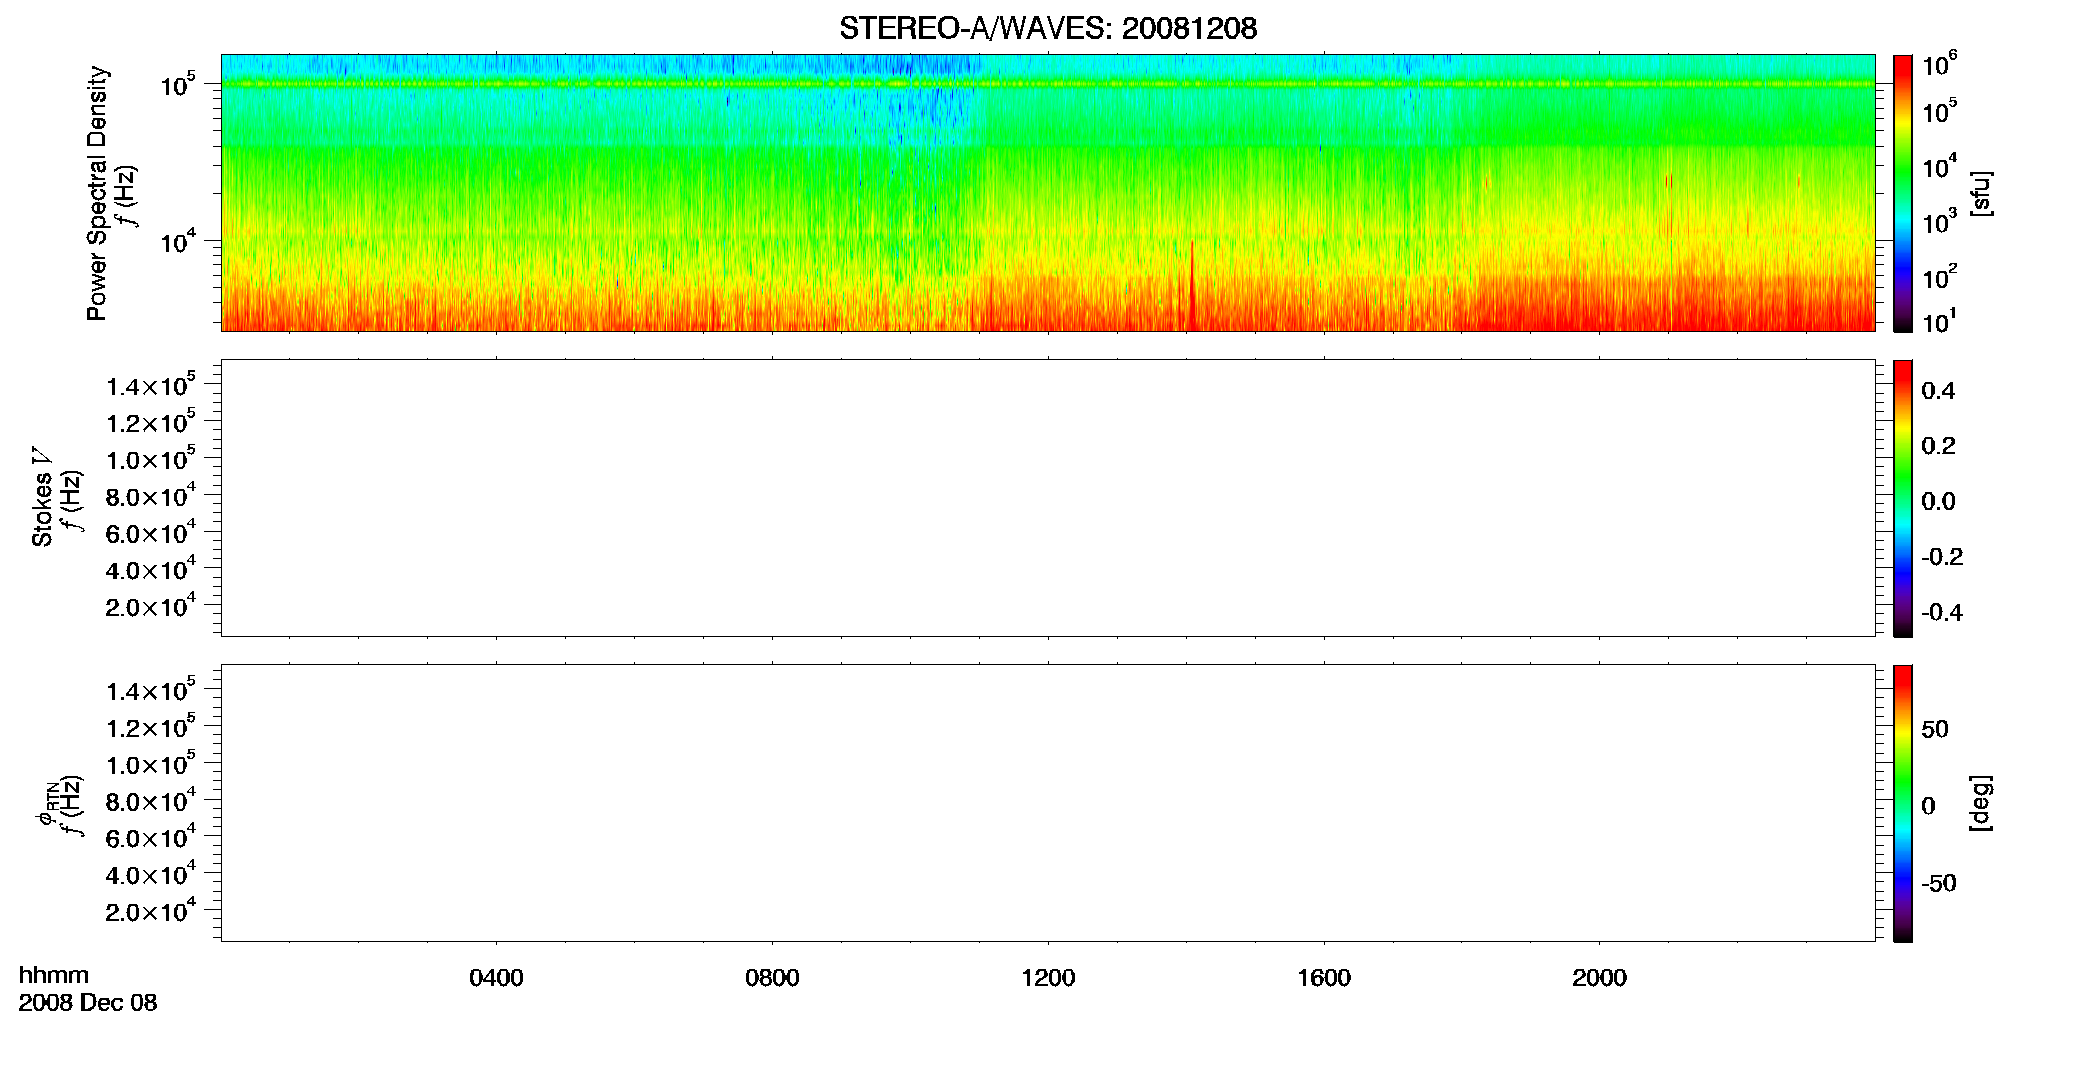Click the Stokes V axis label
This screenshot has width=2096, height=1080.
(x=42, y=498)
